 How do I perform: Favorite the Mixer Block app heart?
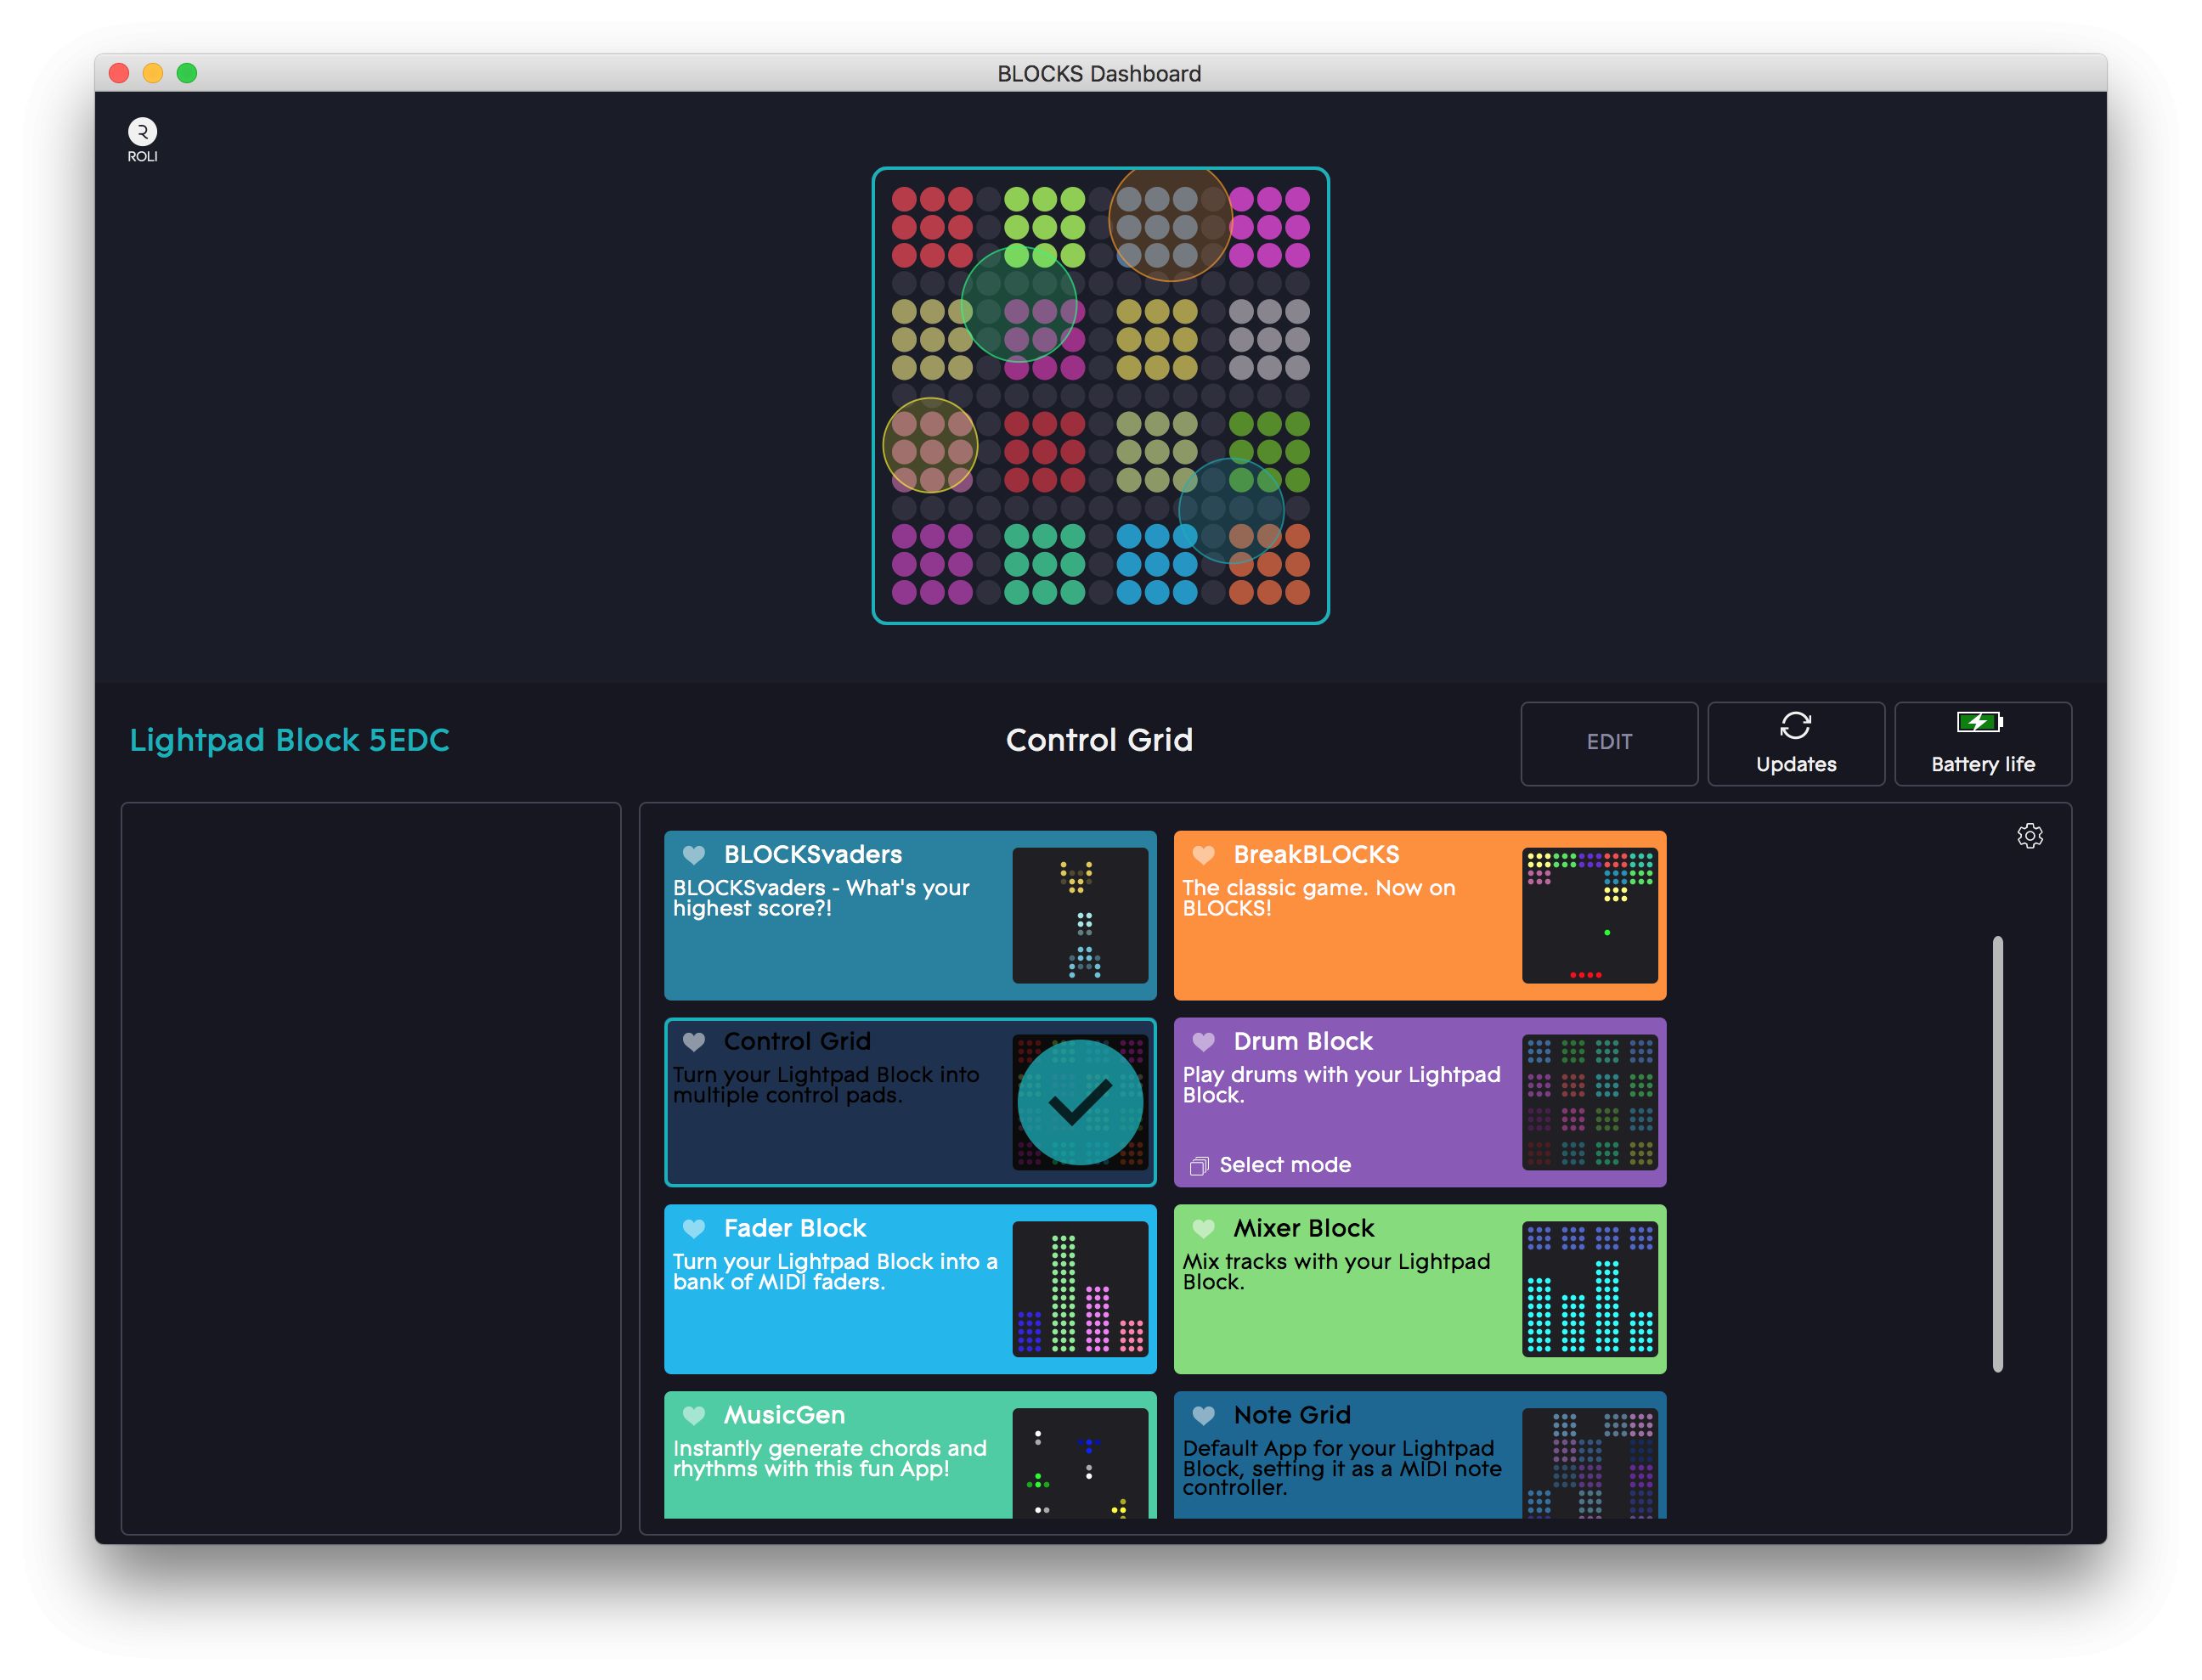tap(1203, 1228)
